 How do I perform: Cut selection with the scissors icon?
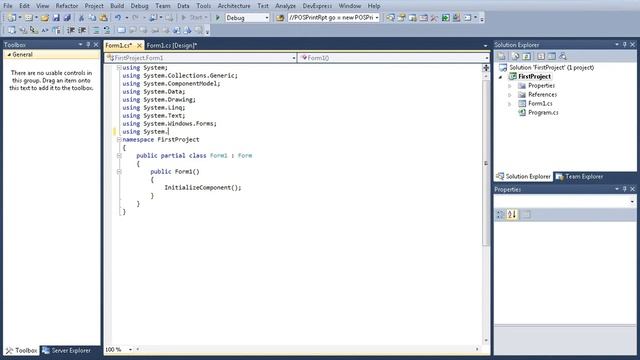(x=81, y=18)
